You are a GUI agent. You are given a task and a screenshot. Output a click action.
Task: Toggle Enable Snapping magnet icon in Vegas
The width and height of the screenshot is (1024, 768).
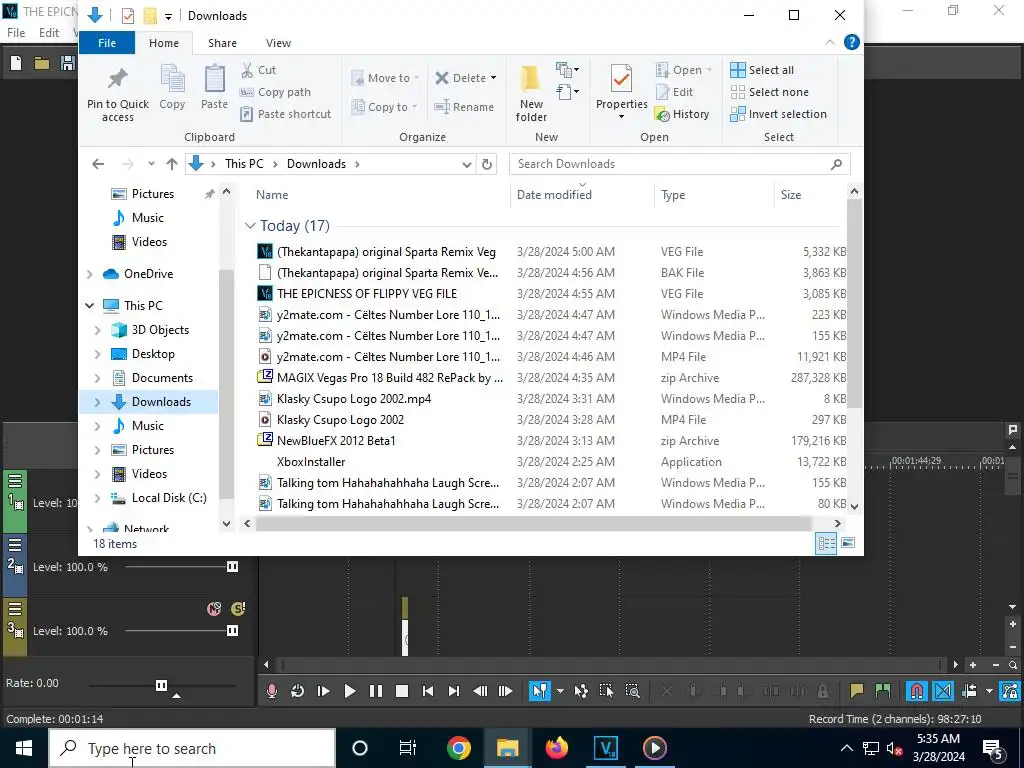[x=917, y=691]
